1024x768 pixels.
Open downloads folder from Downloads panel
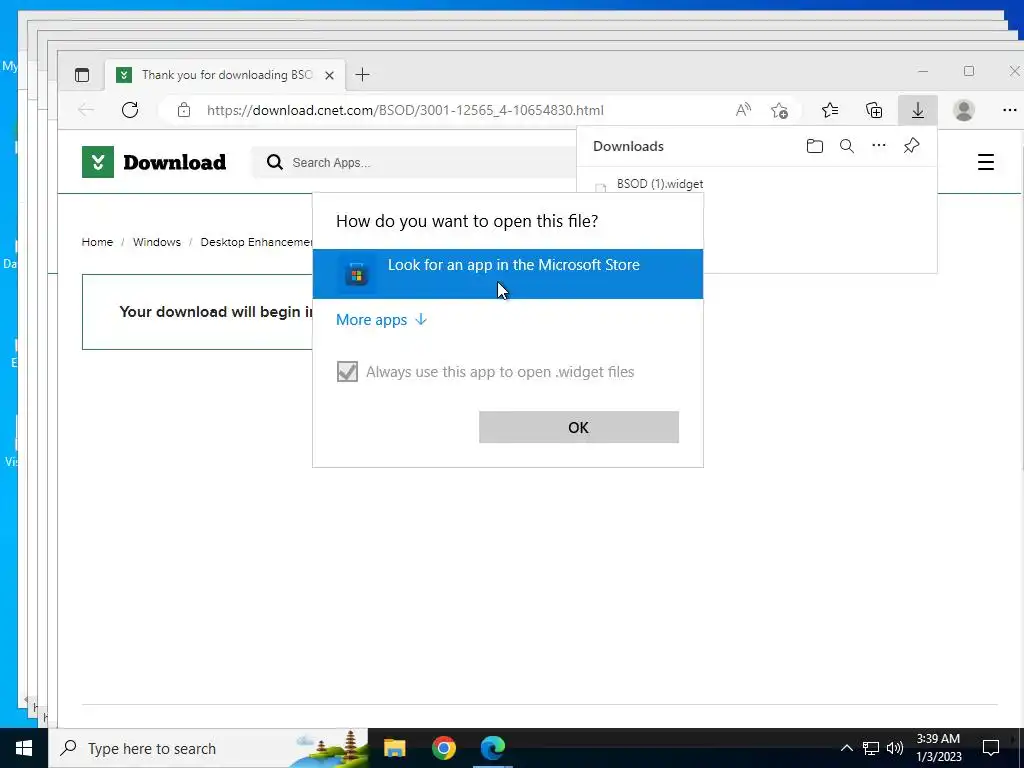tap(814, 146)
